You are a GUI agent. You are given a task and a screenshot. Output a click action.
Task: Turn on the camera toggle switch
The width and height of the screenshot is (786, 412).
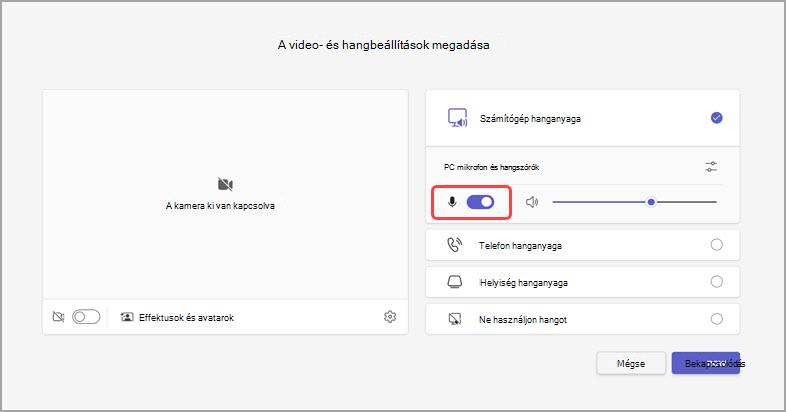click(86, 317)
